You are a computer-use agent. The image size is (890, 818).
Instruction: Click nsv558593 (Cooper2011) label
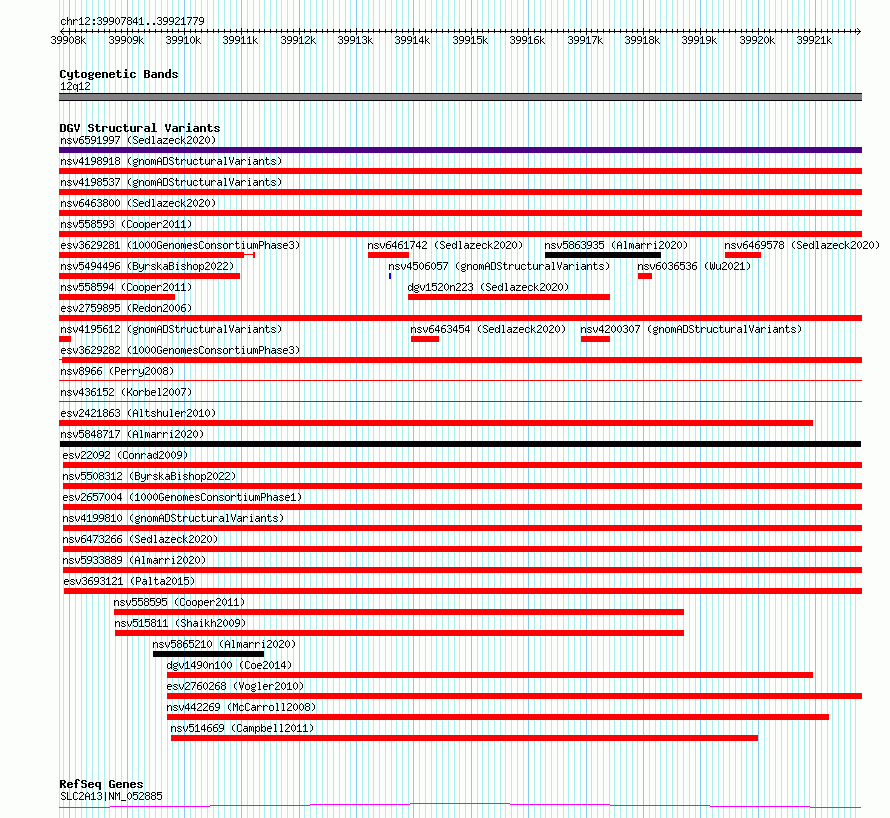click(x=126, y=224)
